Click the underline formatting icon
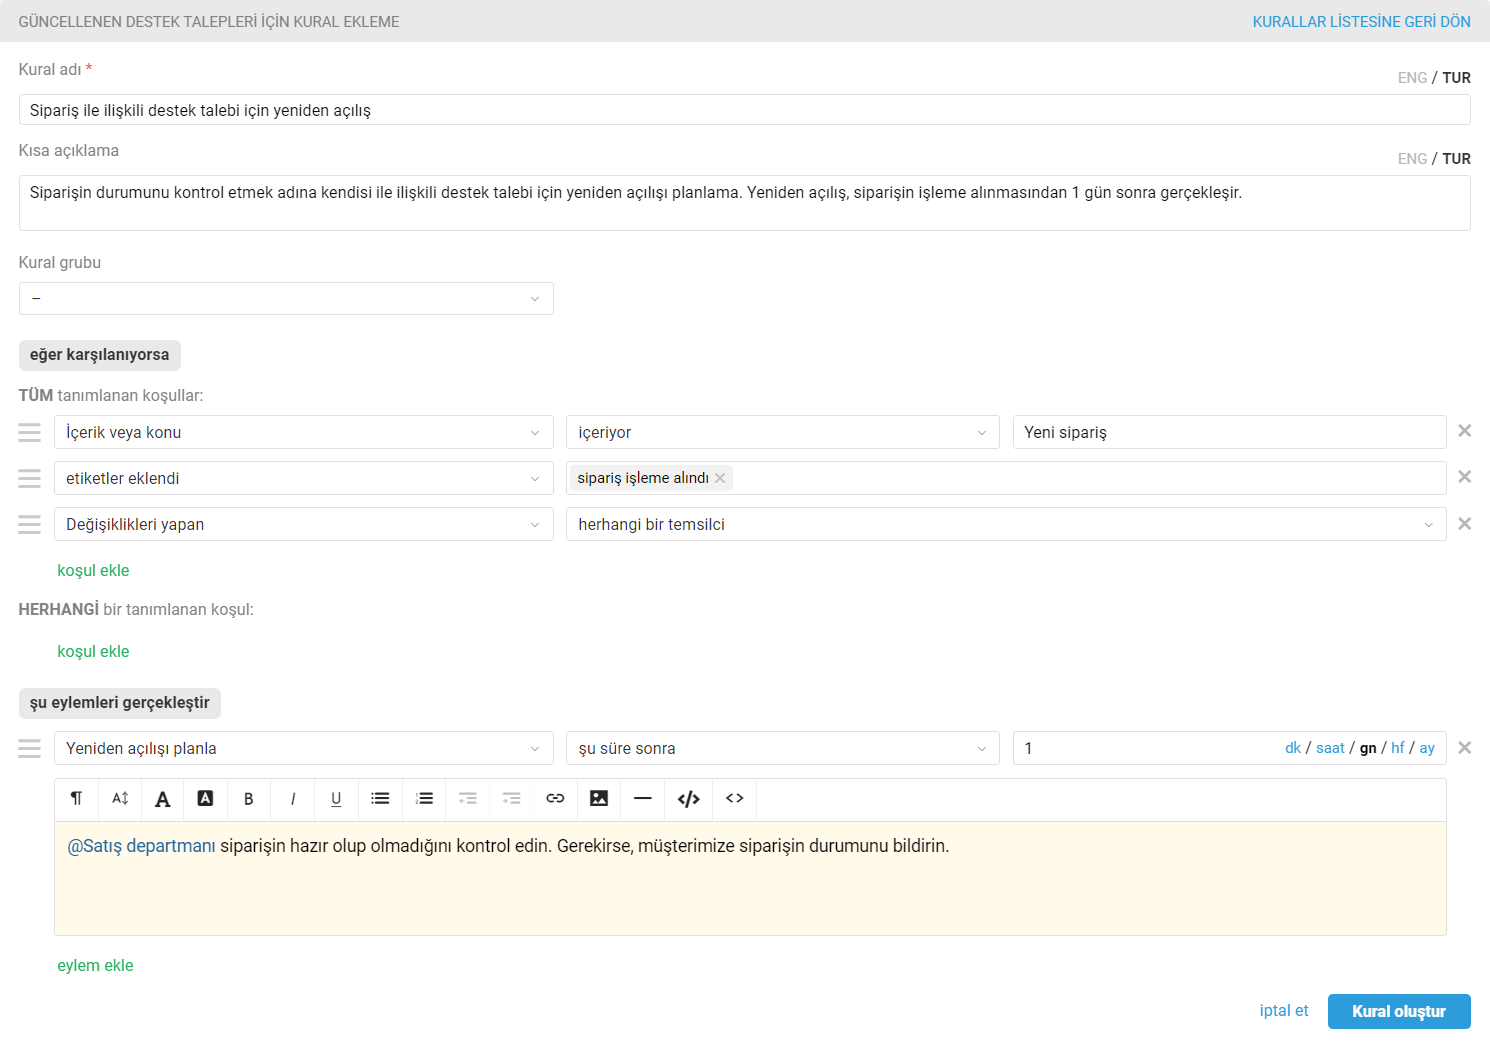The image size is (1490, 1046). pyautogui.click(x=336, y=799)
